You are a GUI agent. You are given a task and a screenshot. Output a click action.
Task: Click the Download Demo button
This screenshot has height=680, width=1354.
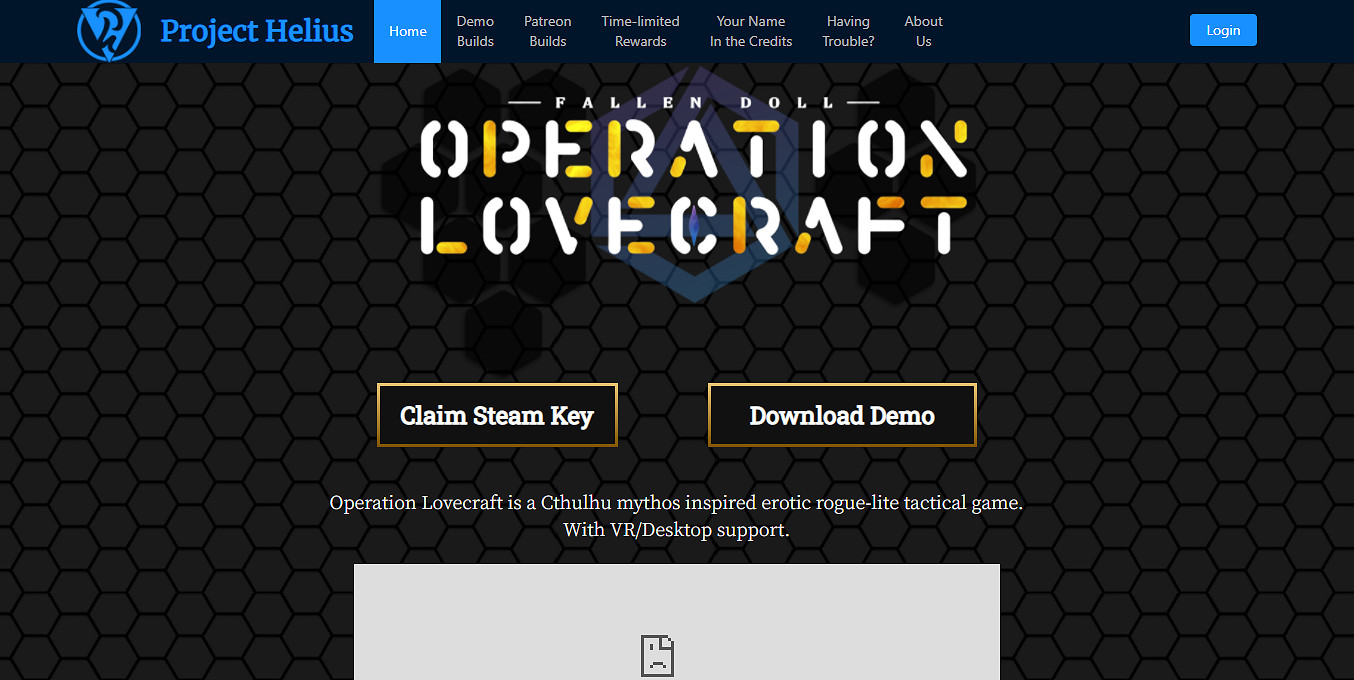[x=842, y=415]
